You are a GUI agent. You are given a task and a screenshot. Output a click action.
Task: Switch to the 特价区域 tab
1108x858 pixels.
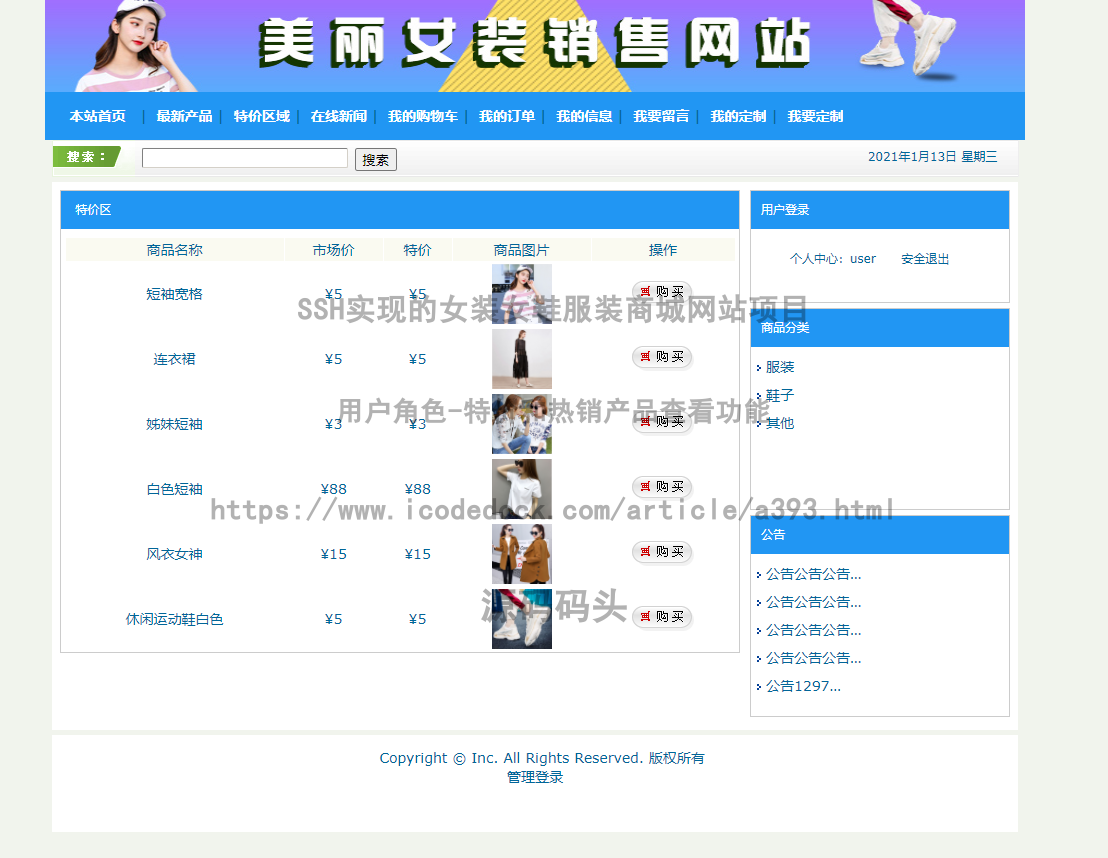click(259, 116)
